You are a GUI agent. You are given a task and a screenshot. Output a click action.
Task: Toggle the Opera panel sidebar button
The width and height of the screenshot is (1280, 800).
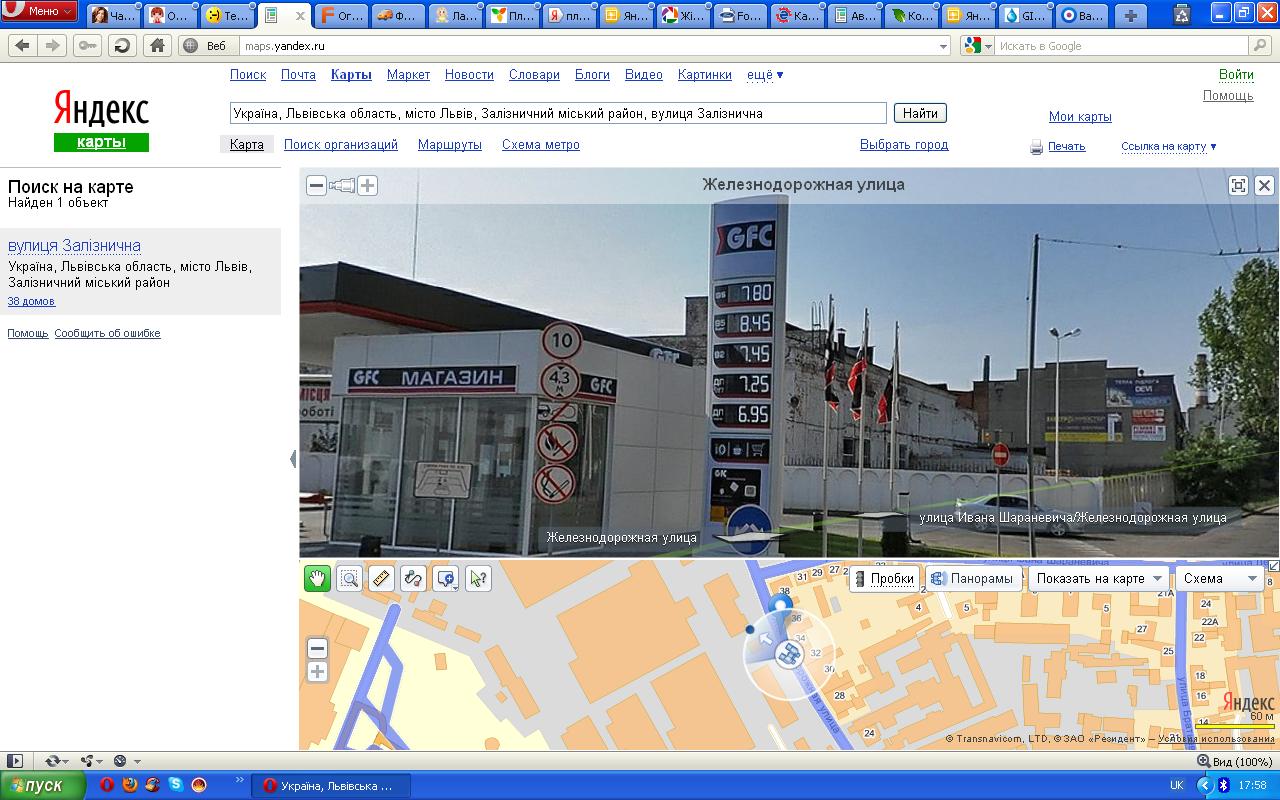click(x=14, y=761)
